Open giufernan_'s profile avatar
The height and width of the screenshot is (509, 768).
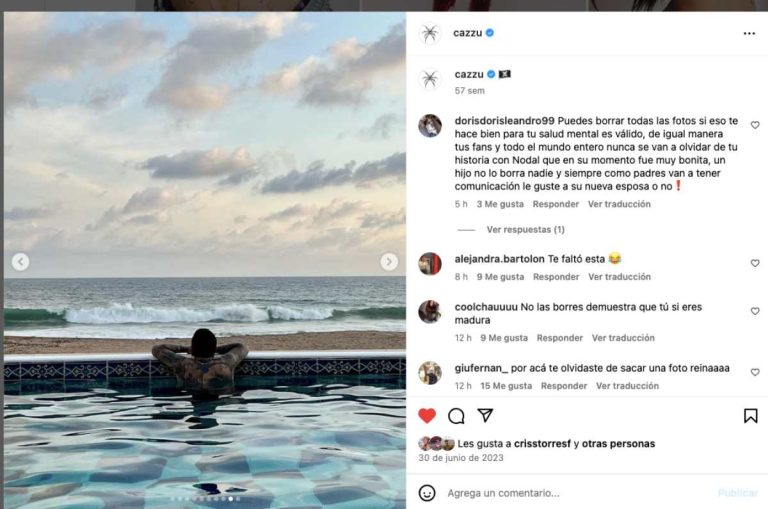tap(430, 373)
